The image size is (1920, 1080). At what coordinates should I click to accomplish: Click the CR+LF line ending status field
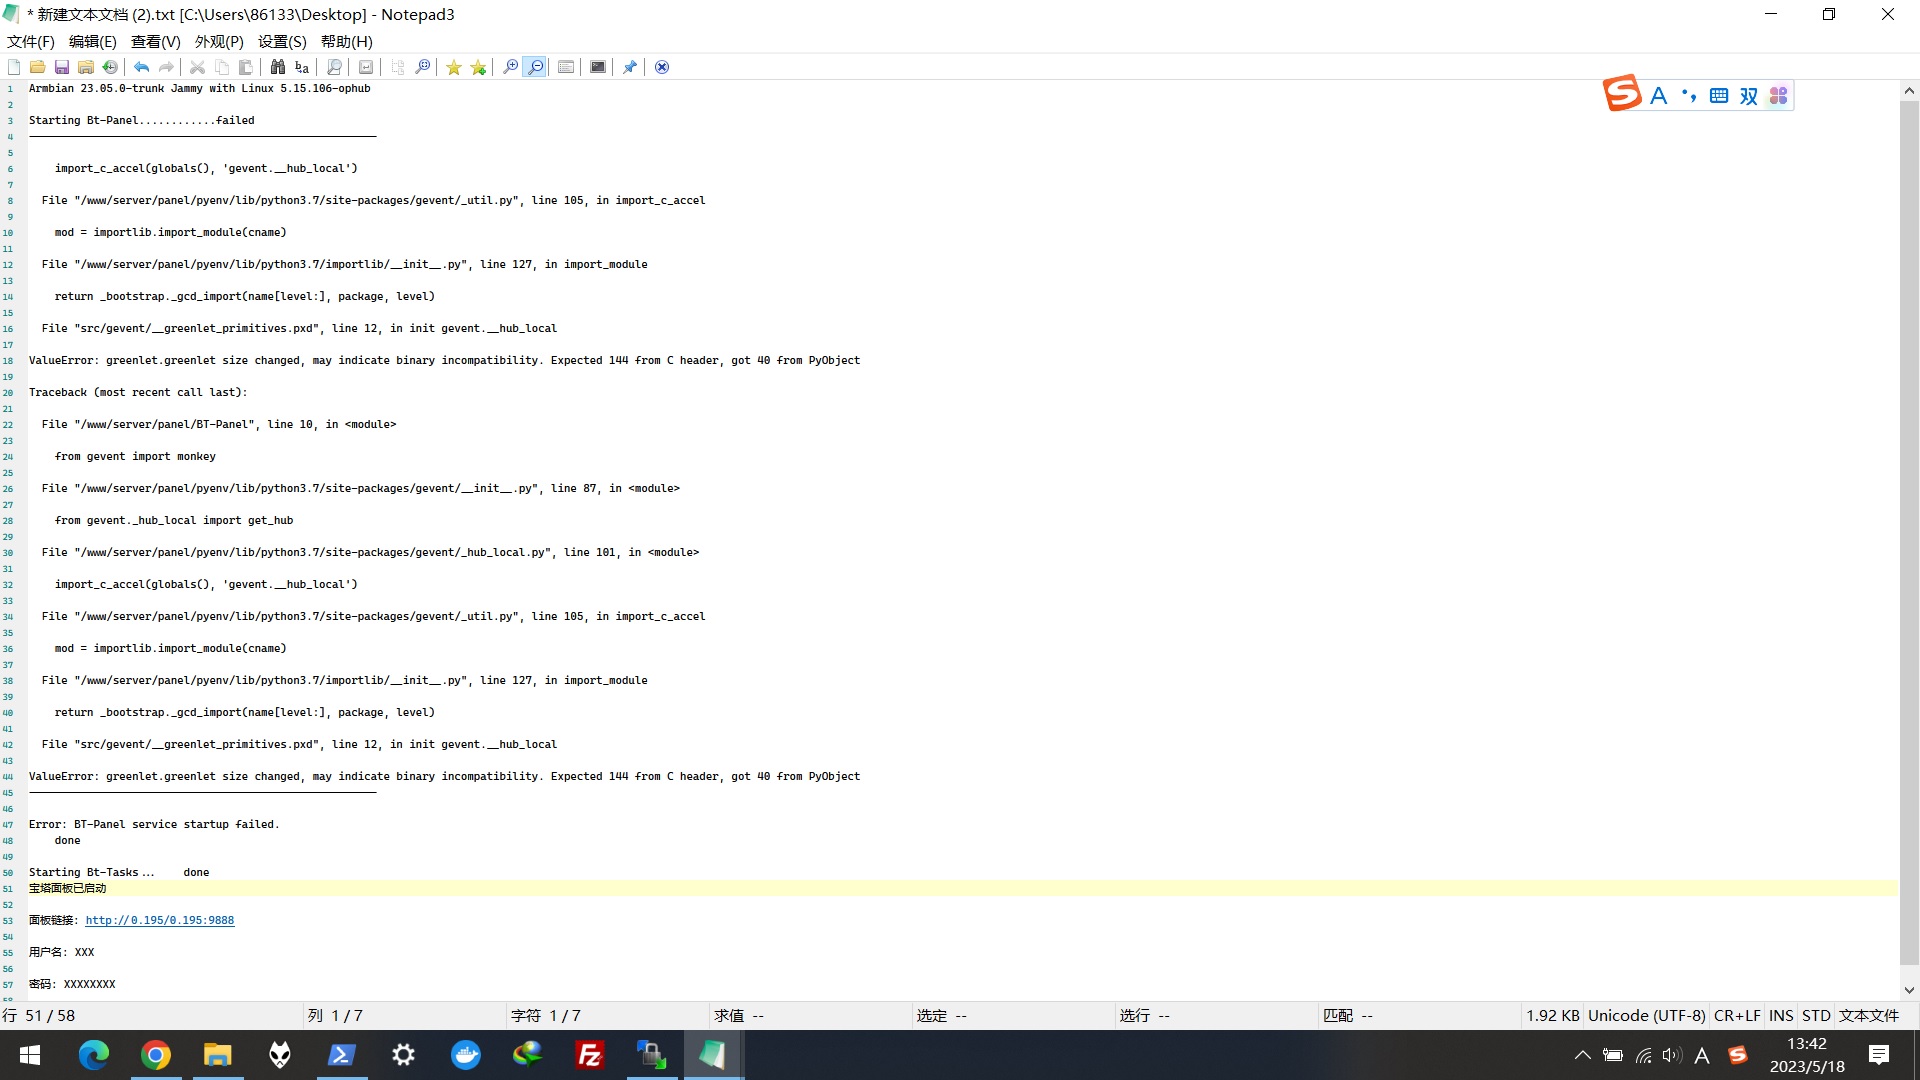click(1737, 1015)
